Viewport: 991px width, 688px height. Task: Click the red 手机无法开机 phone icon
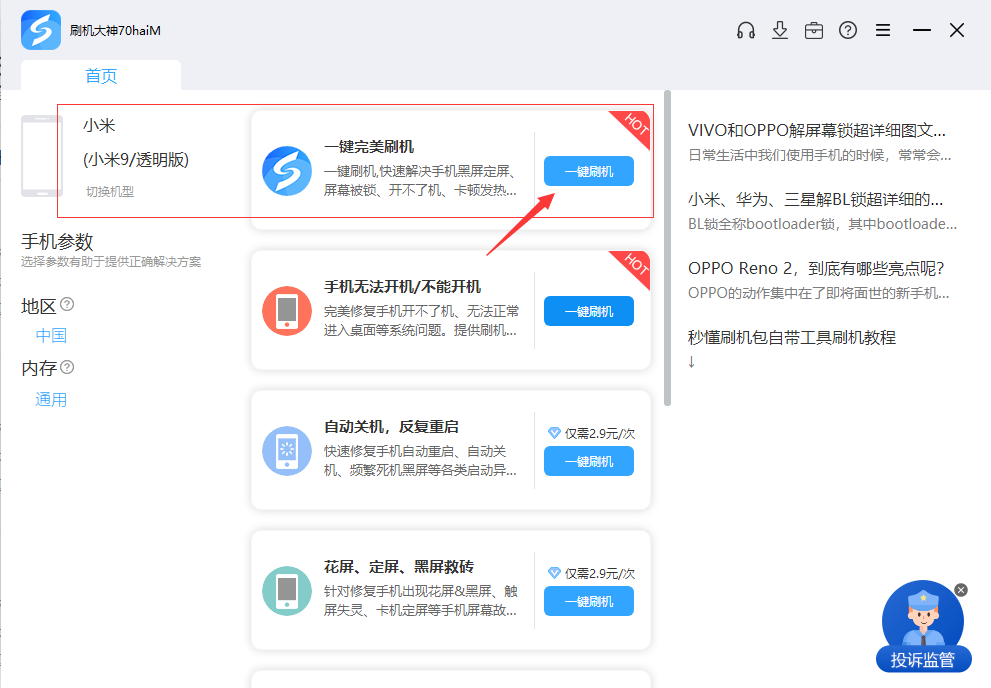(287, 311)
